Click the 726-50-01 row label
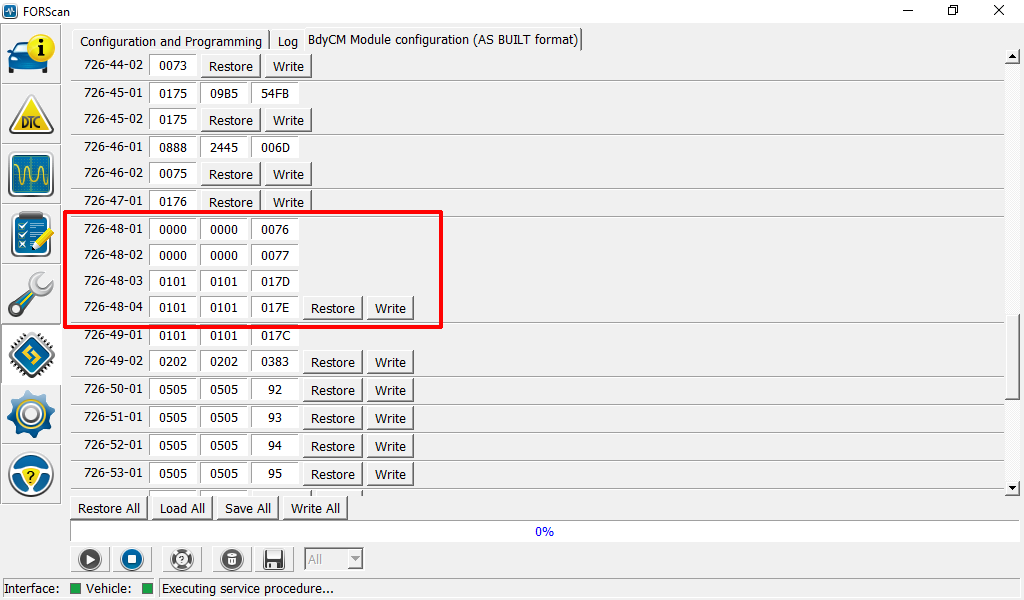 click(x=113, y=389)
